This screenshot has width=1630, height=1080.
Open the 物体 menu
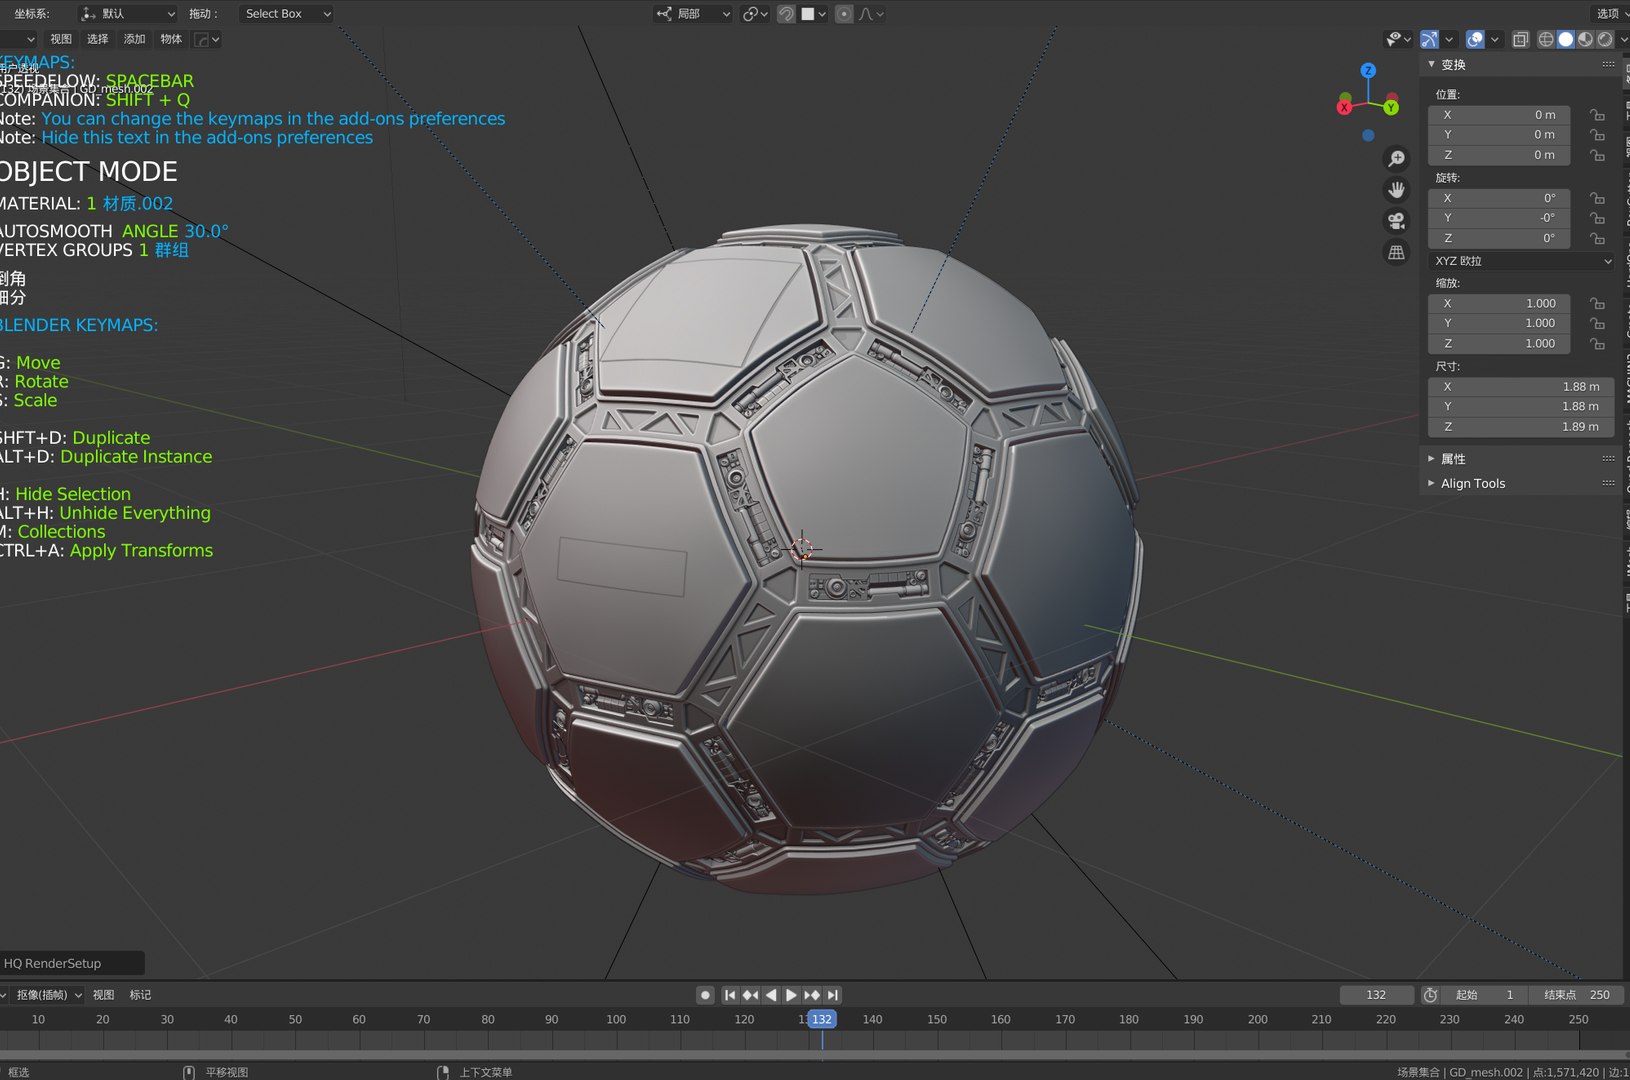pos(171,39)
